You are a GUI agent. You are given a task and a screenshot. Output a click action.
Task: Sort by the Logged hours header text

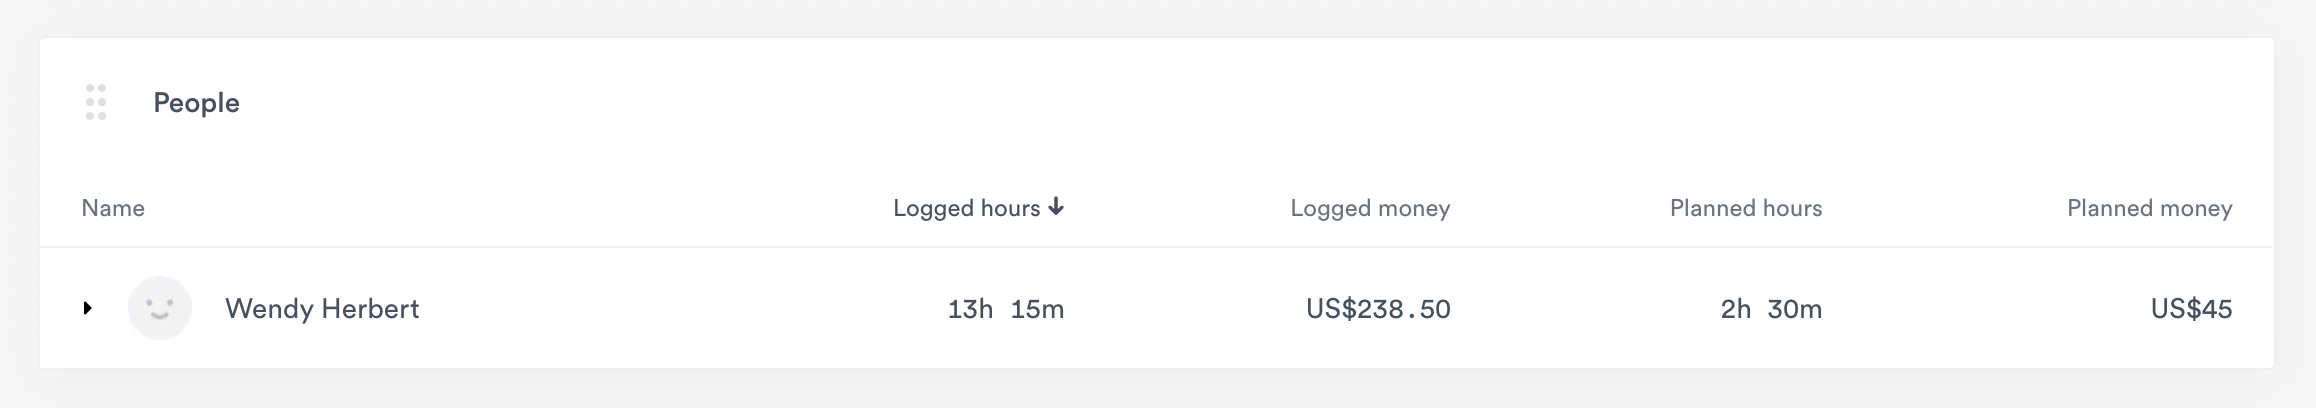(x=966, y=208)
